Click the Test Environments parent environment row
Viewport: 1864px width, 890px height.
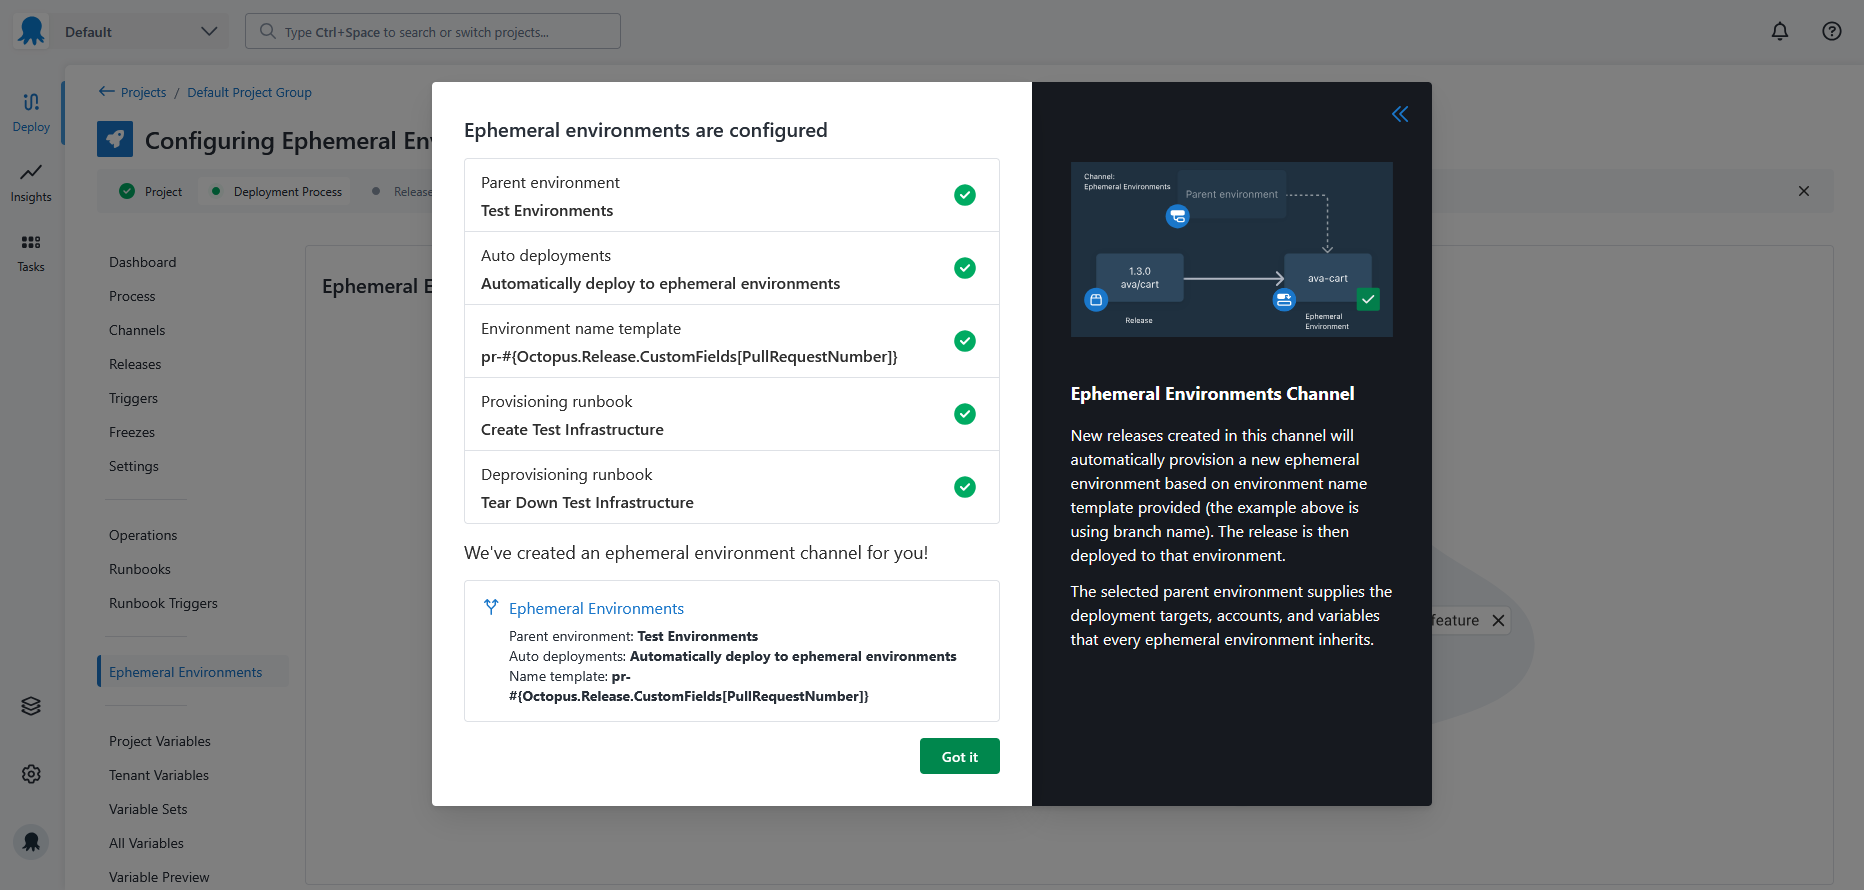pos(732,195)
